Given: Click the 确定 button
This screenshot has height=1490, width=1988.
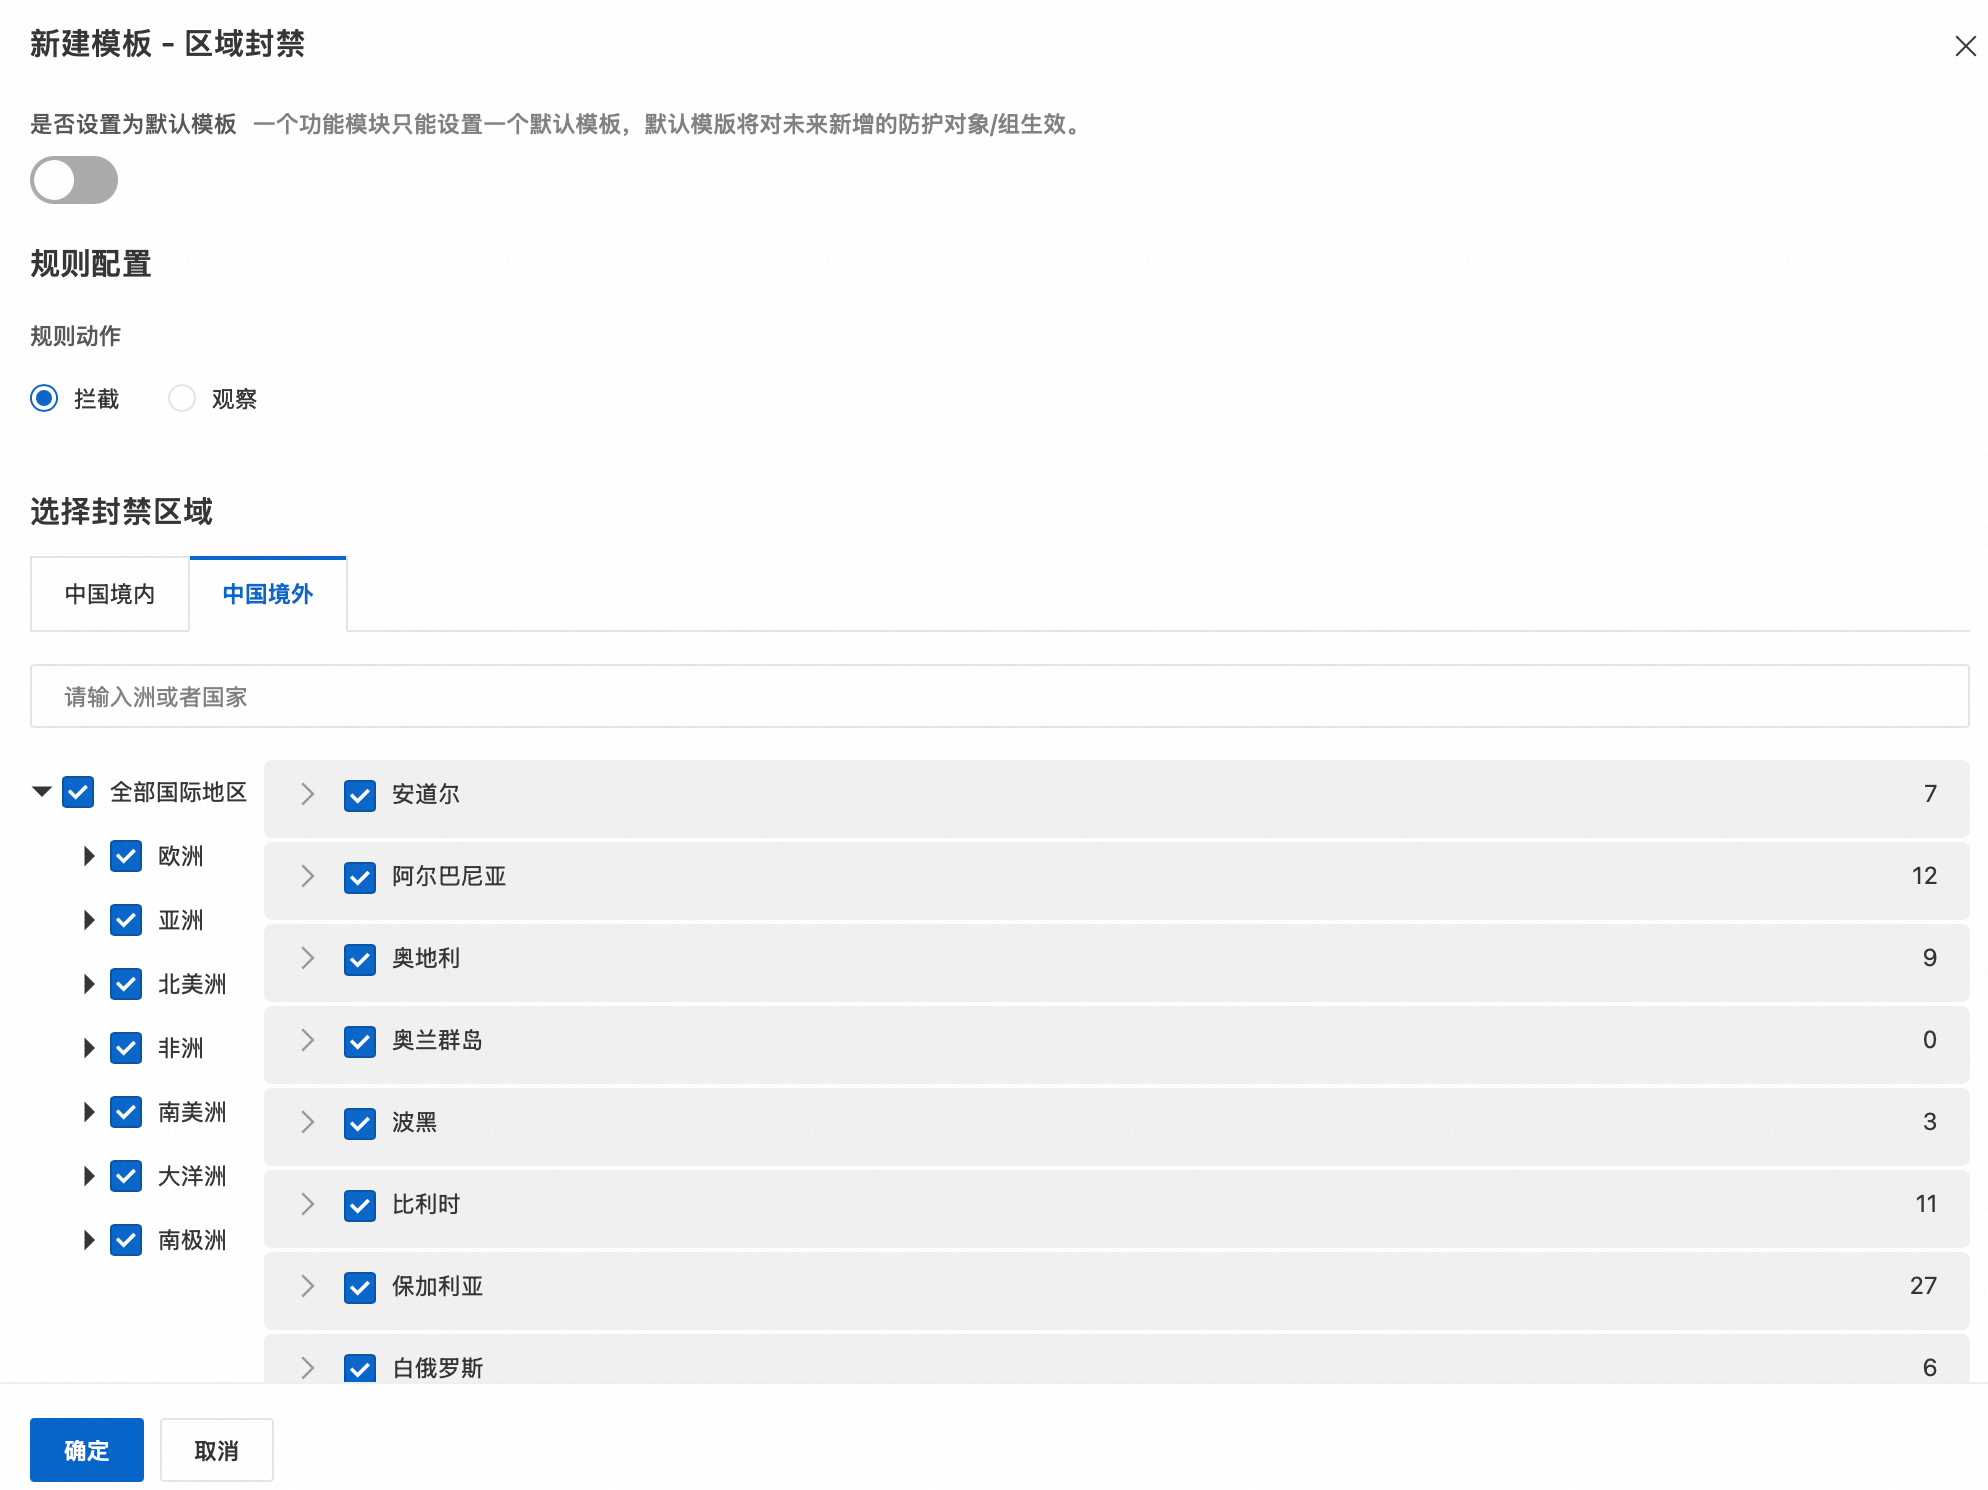Looking at the screenshot, I should [x=87, y=1450].
